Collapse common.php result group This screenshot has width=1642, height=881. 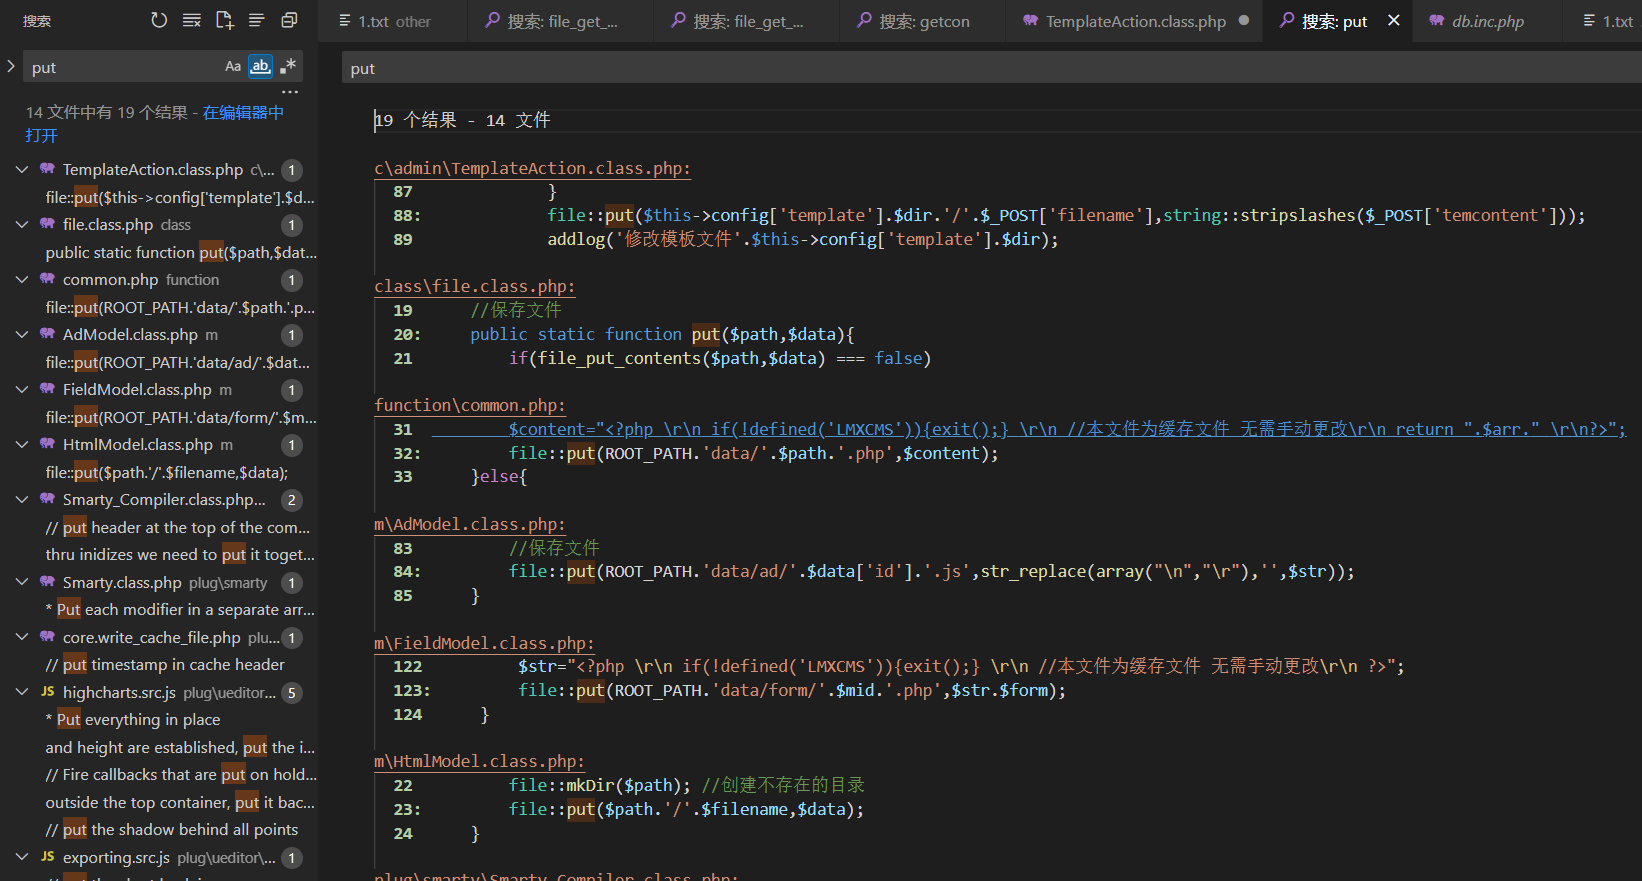21,280
